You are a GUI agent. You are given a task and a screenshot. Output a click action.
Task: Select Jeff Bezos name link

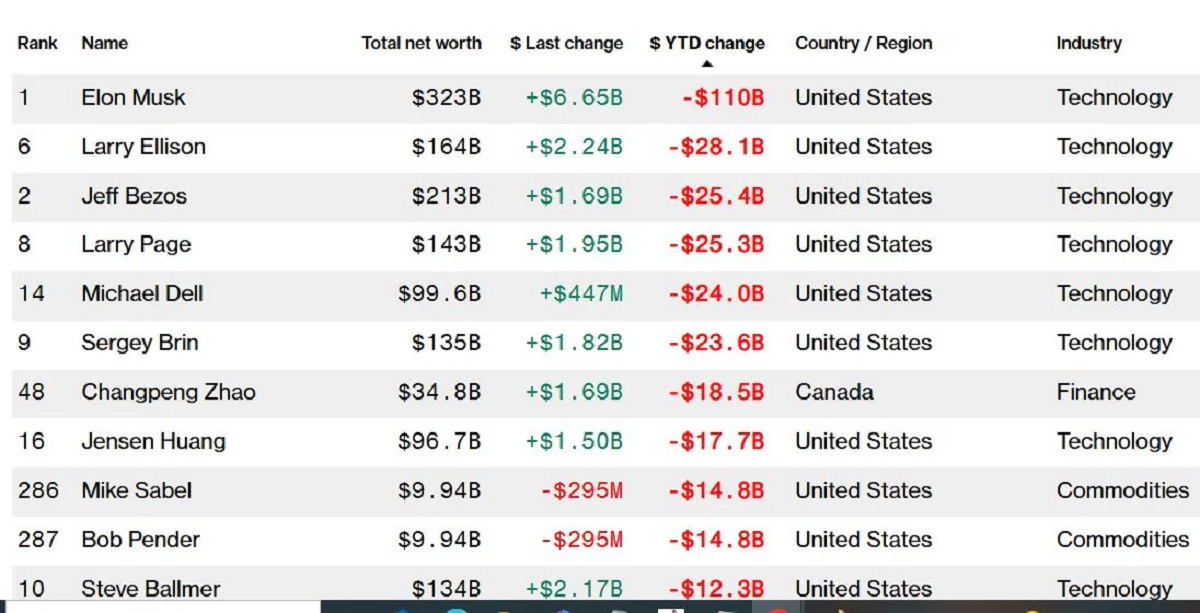[x=133, y=195]
